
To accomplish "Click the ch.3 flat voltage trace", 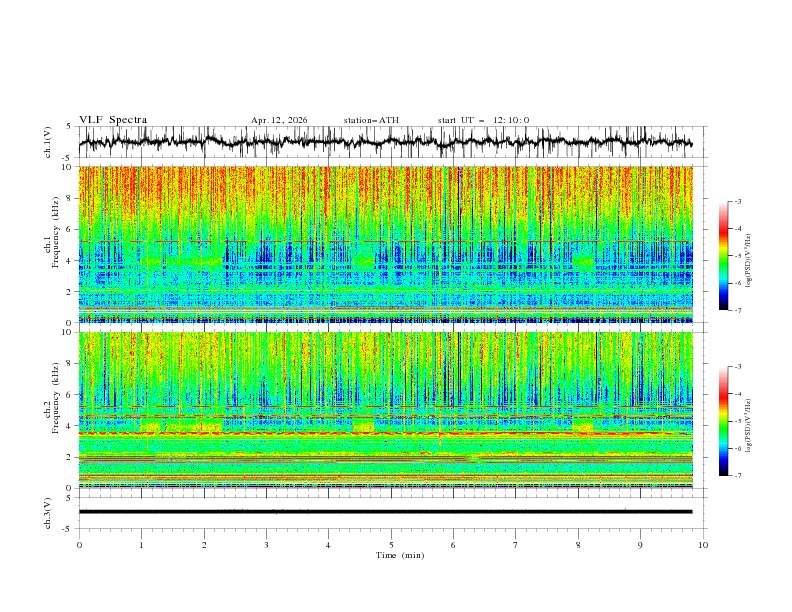I will [385, 512].
